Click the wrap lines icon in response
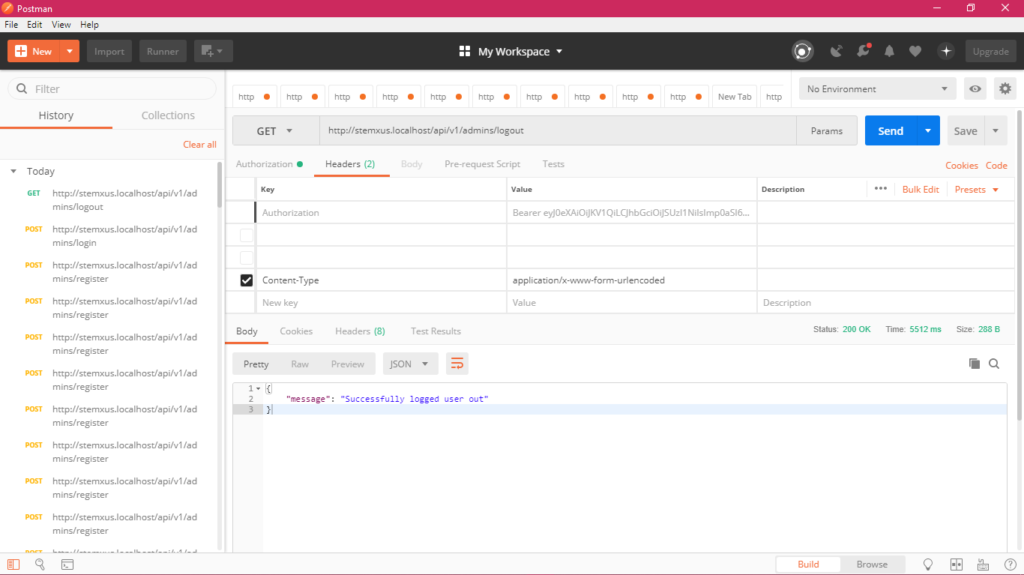1024x575 pixels. [x=457, y=364]
